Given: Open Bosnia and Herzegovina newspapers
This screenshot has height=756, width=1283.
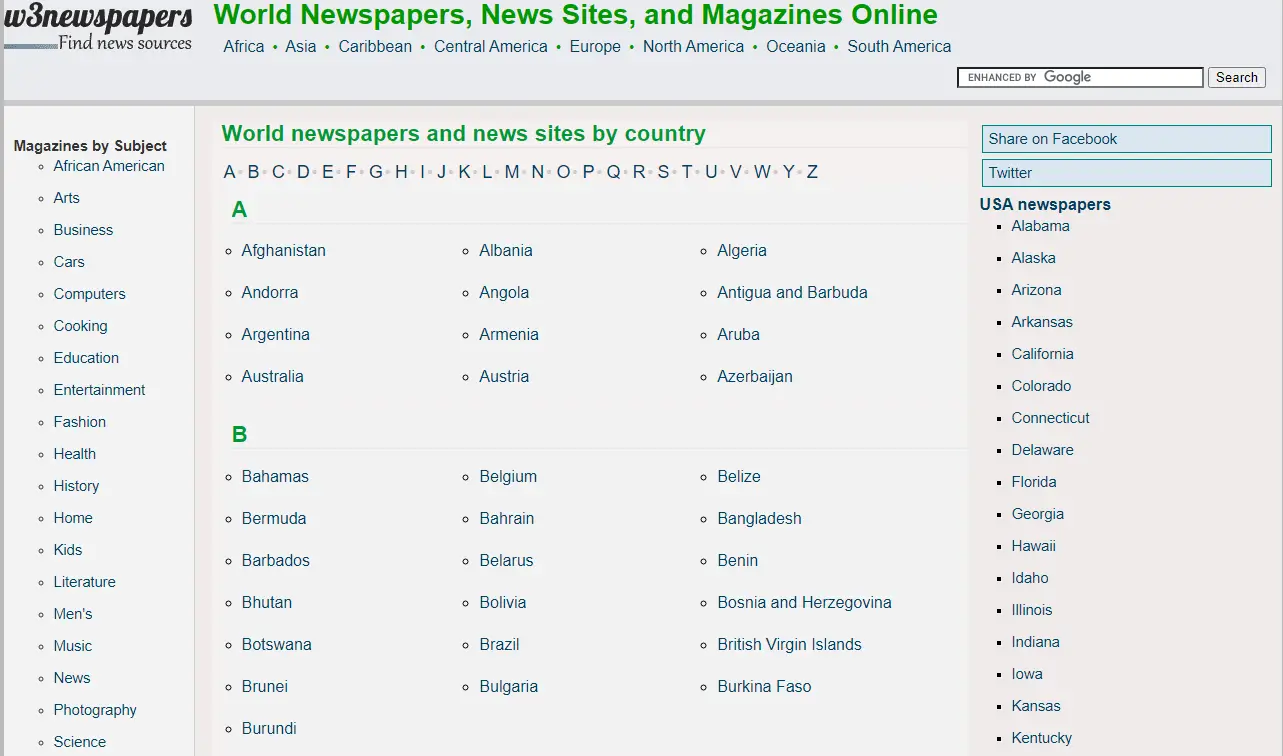Looking at the screenshot, I should tap(804, 603).
